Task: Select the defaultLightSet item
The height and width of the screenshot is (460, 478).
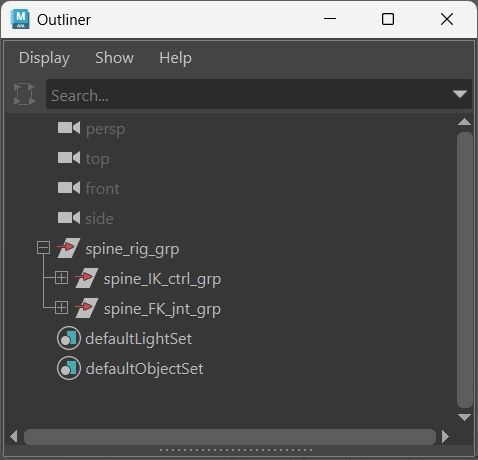Action: click(x=139, y=339)
